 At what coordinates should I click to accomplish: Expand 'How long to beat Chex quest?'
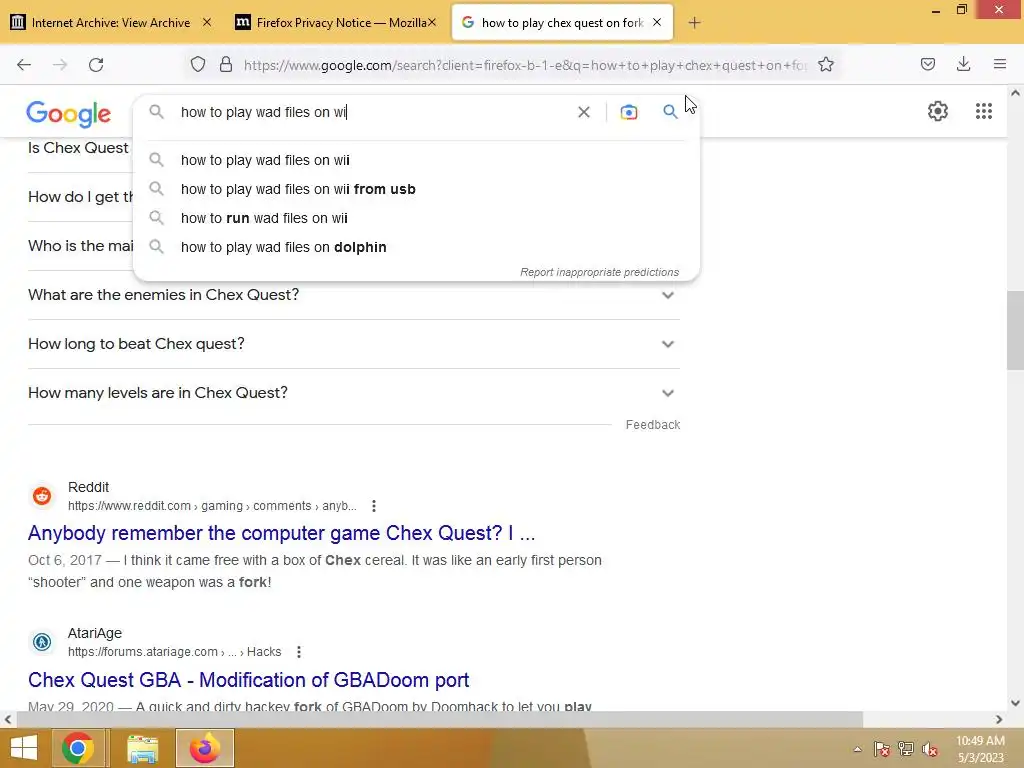click(x=354, y=344)
